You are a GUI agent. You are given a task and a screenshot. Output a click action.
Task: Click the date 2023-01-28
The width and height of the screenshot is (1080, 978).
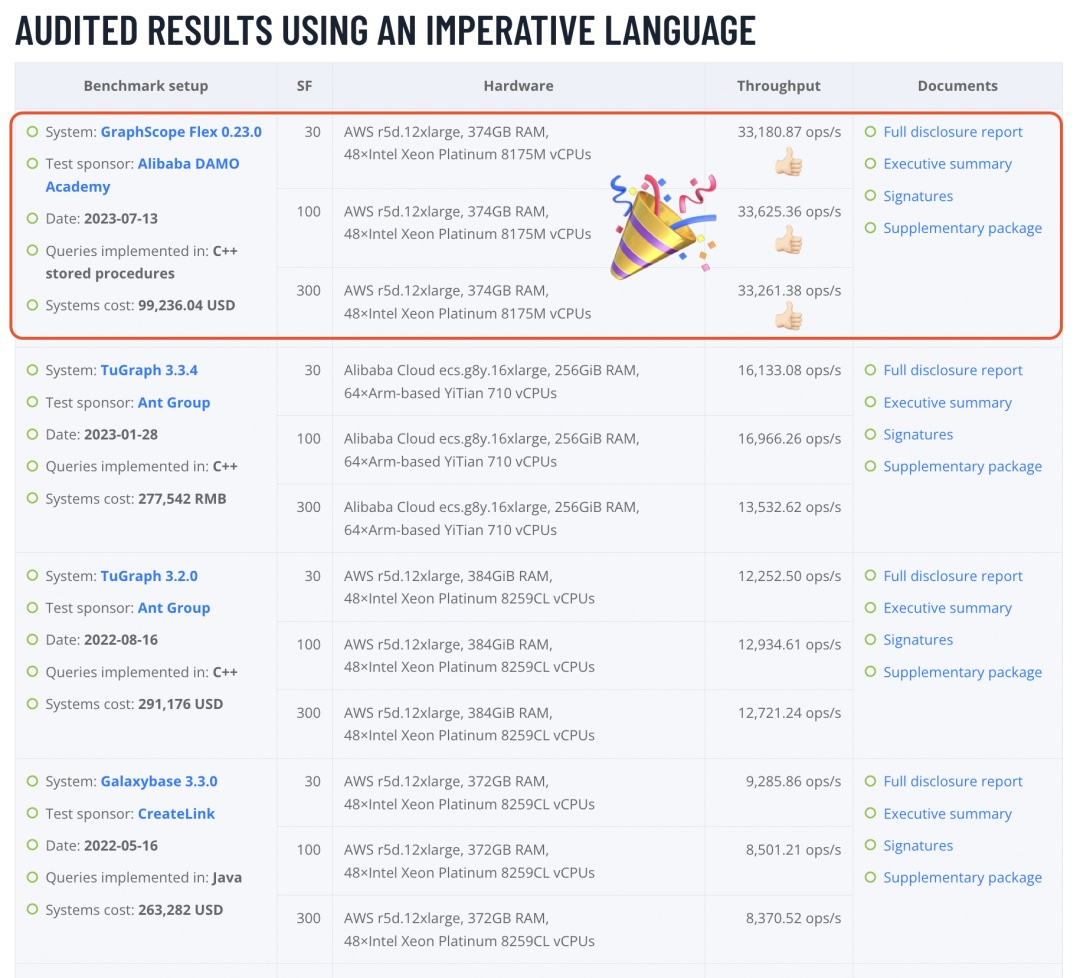coord(121,435)
